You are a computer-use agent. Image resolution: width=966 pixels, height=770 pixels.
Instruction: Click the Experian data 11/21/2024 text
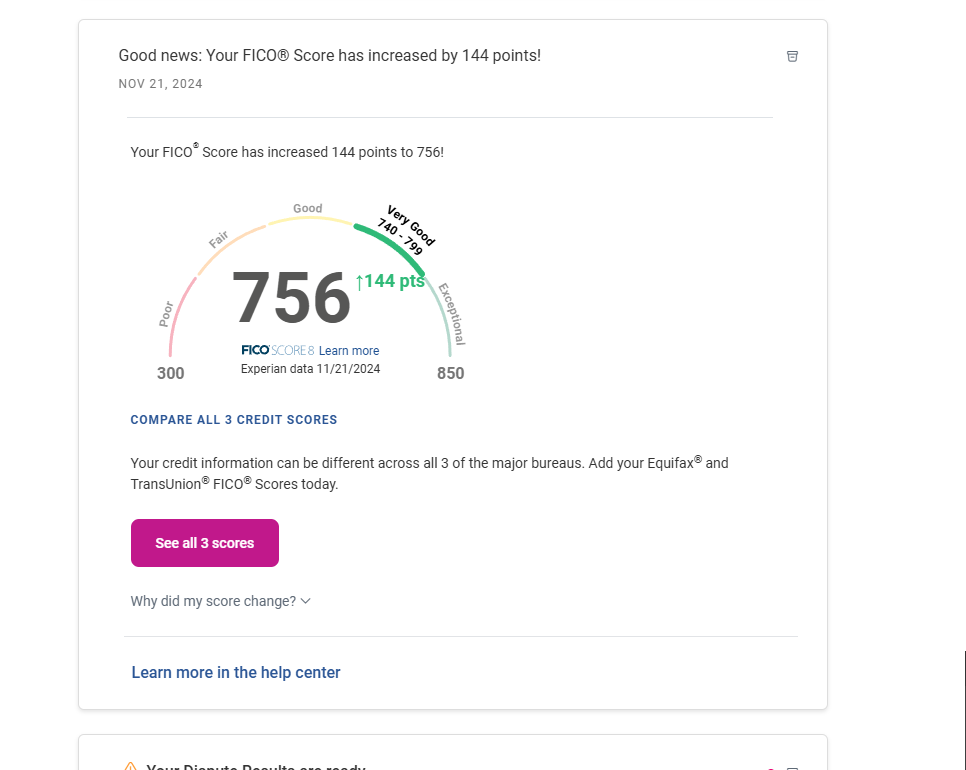310,369
